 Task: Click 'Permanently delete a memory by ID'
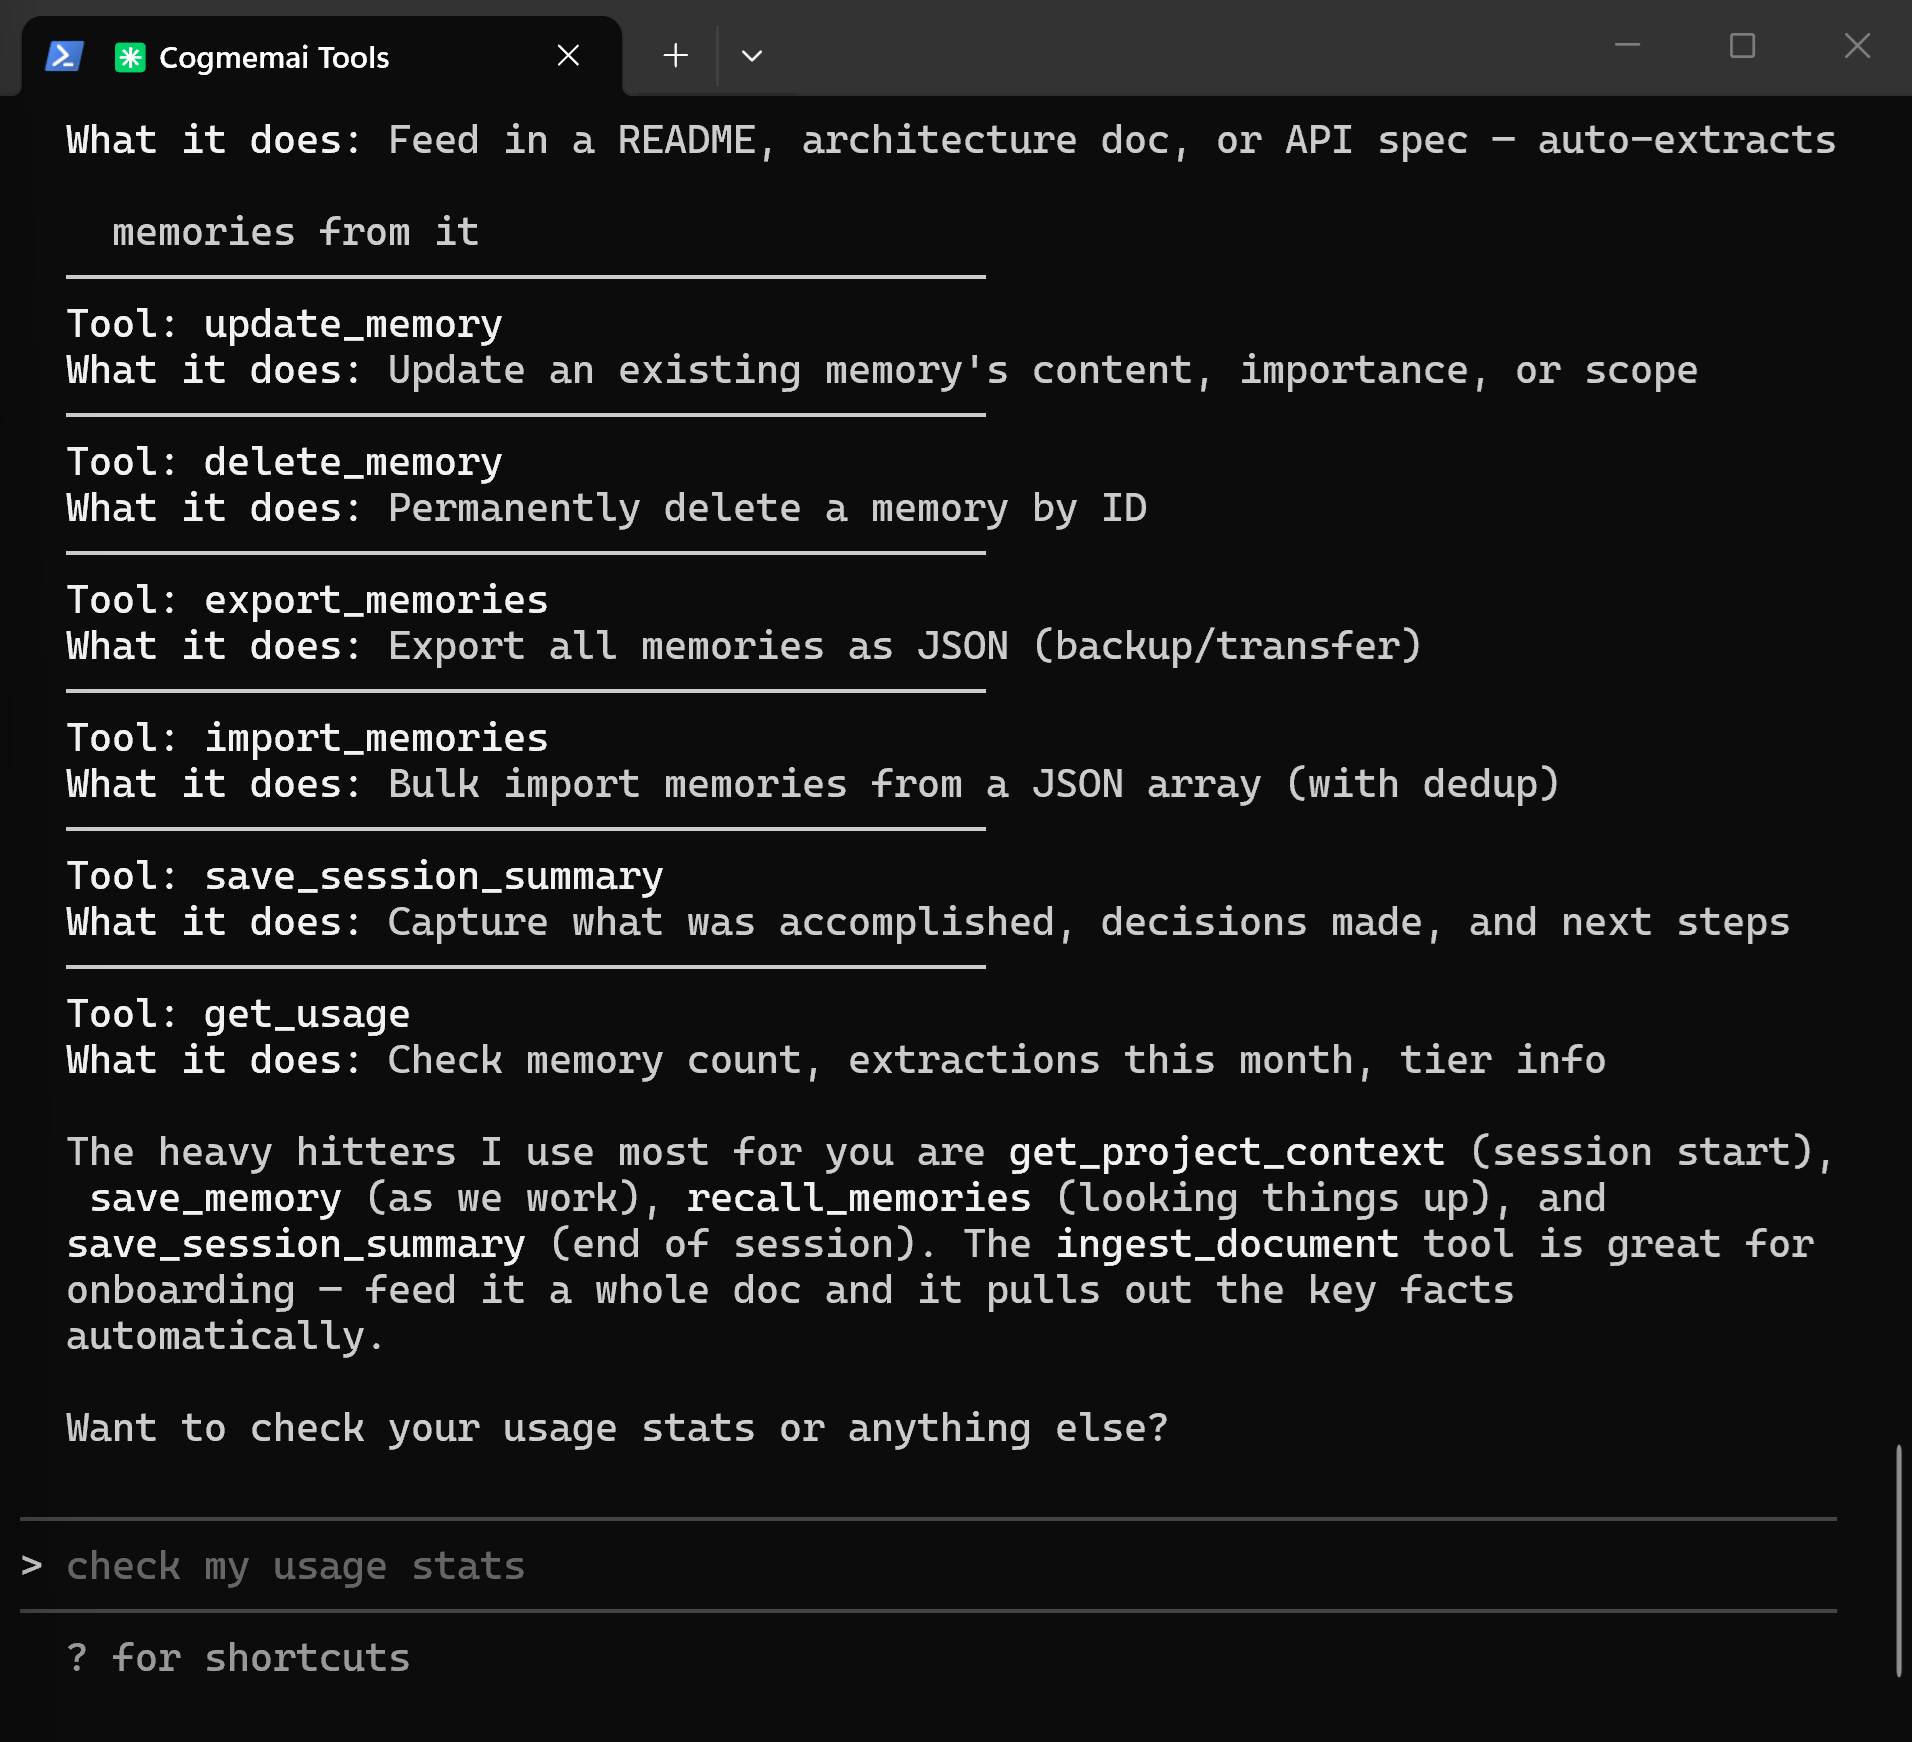(x=767, y=508)
